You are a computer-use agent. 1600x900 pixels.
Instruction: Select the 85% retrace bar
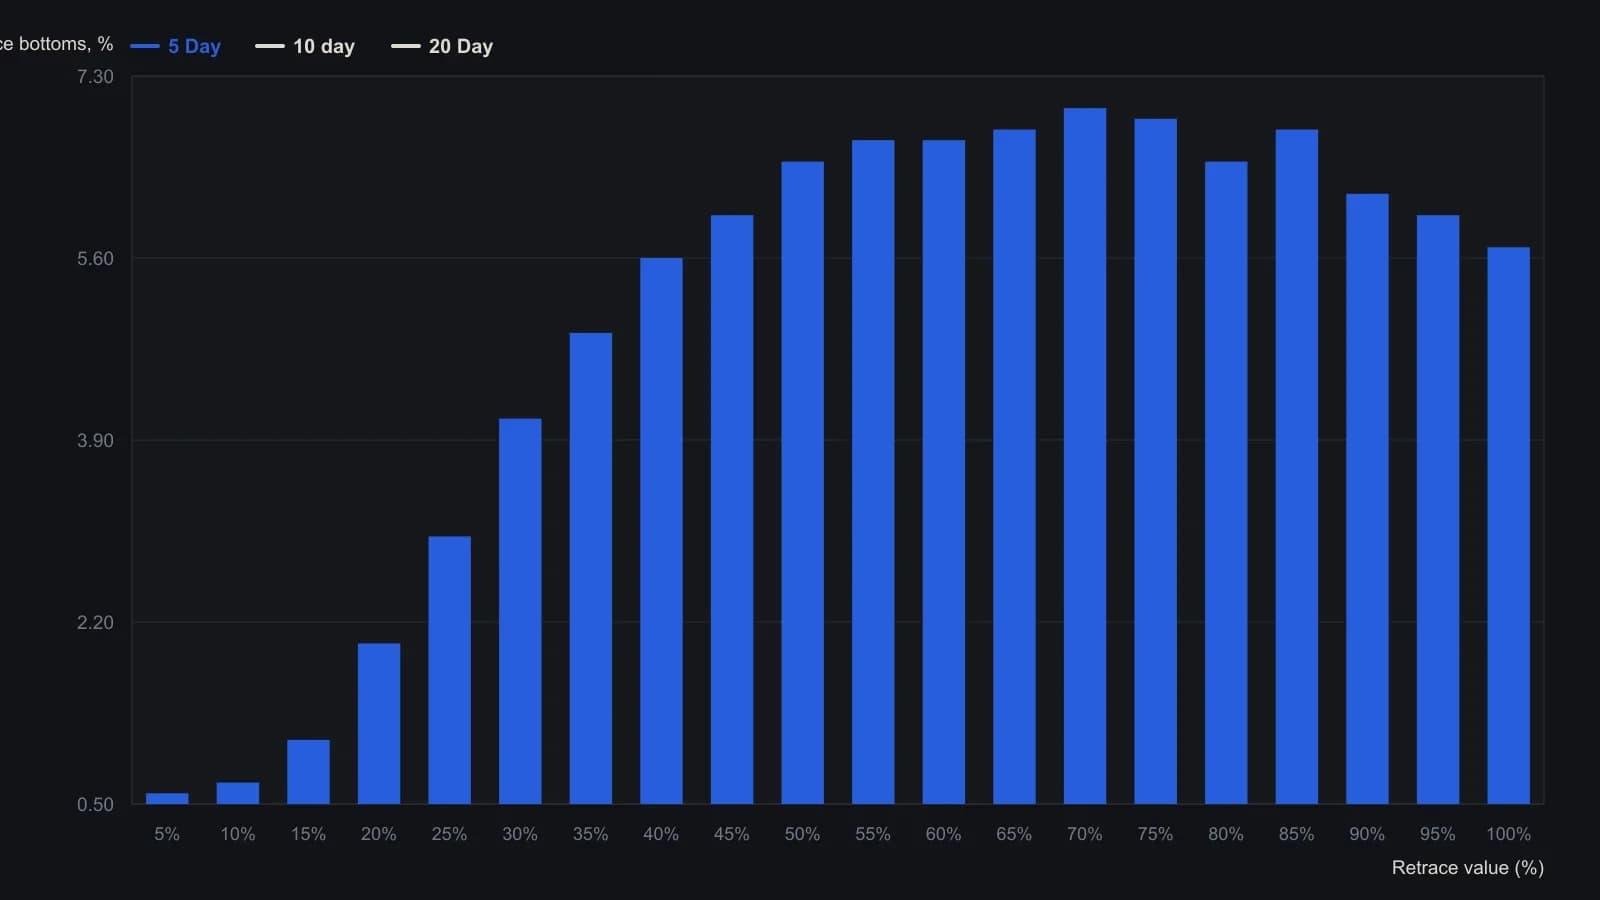coord(1297,467)
